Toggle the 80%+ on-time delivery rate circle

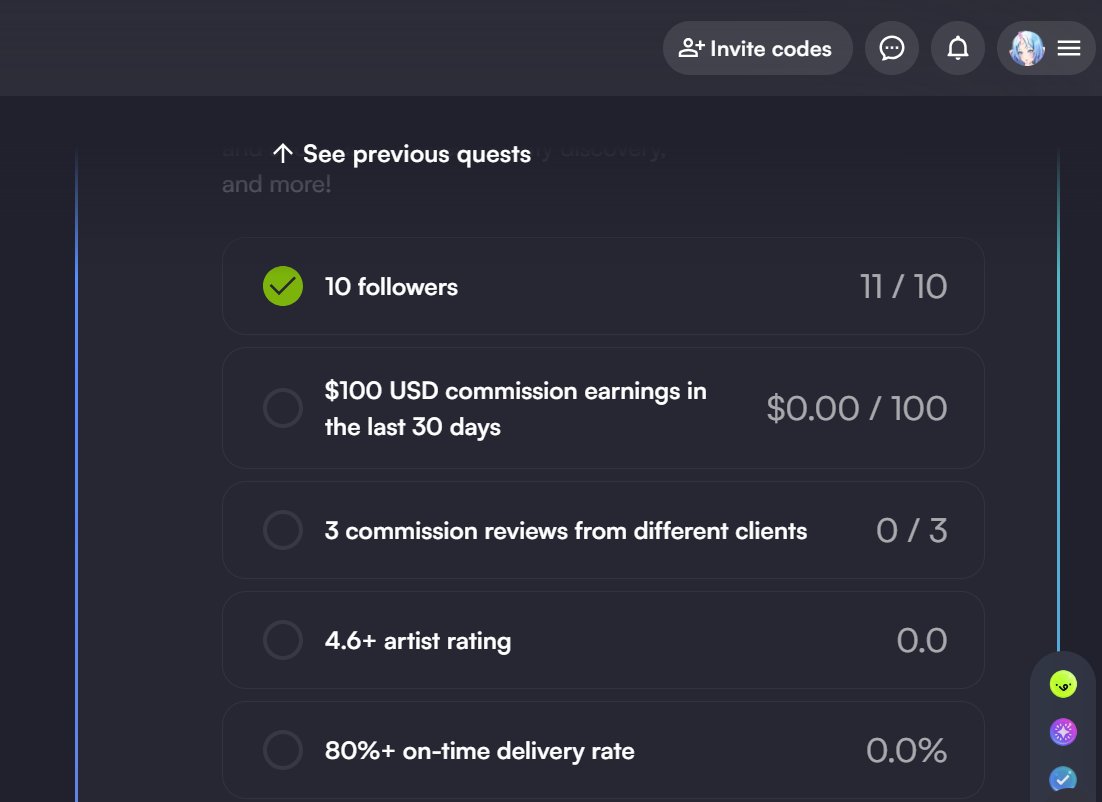point(283,750)
